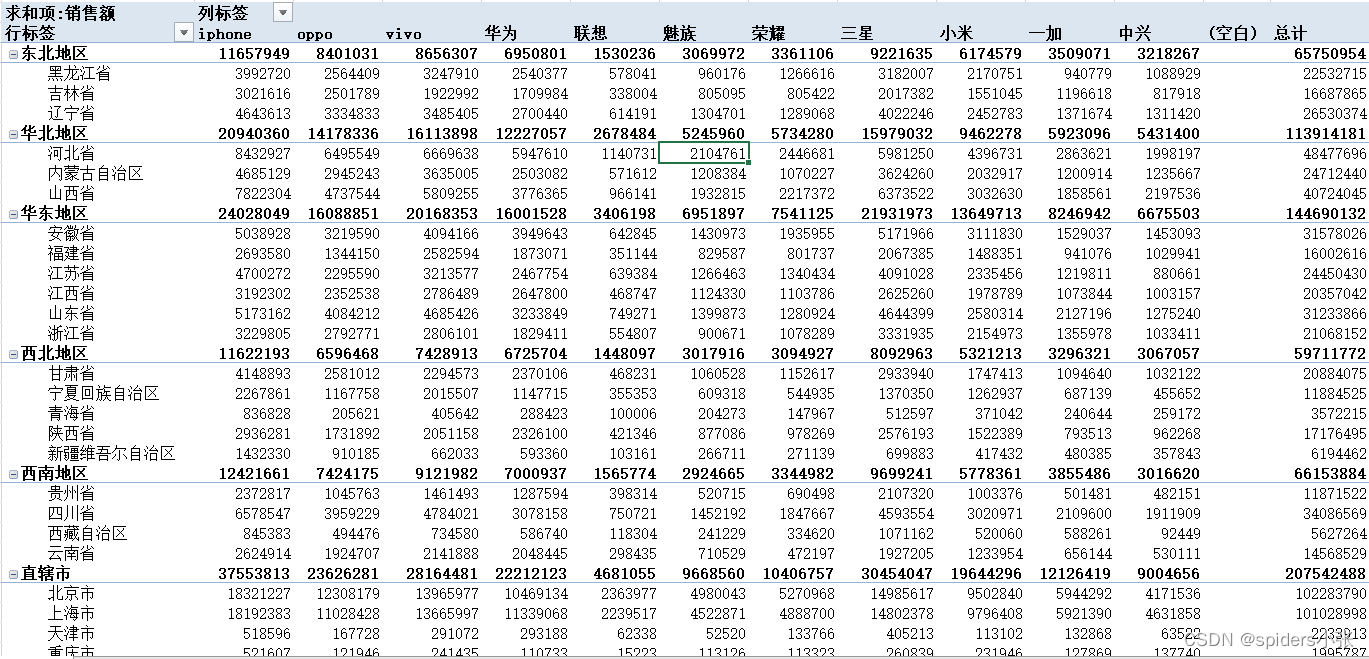The width and height of the screenshot is (1369, 659).
Task: Select the iphone column header
Action: [x=225, y=33]
